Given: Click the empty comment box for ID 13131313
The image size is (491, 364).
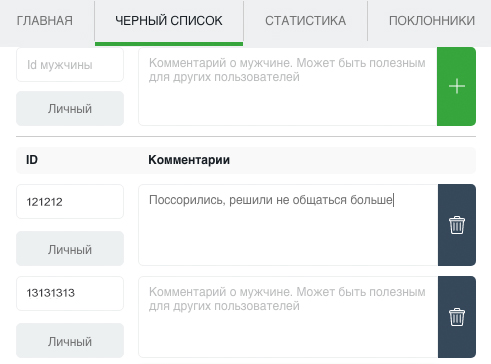Looking at the screenshot, I should pos(288,317).
